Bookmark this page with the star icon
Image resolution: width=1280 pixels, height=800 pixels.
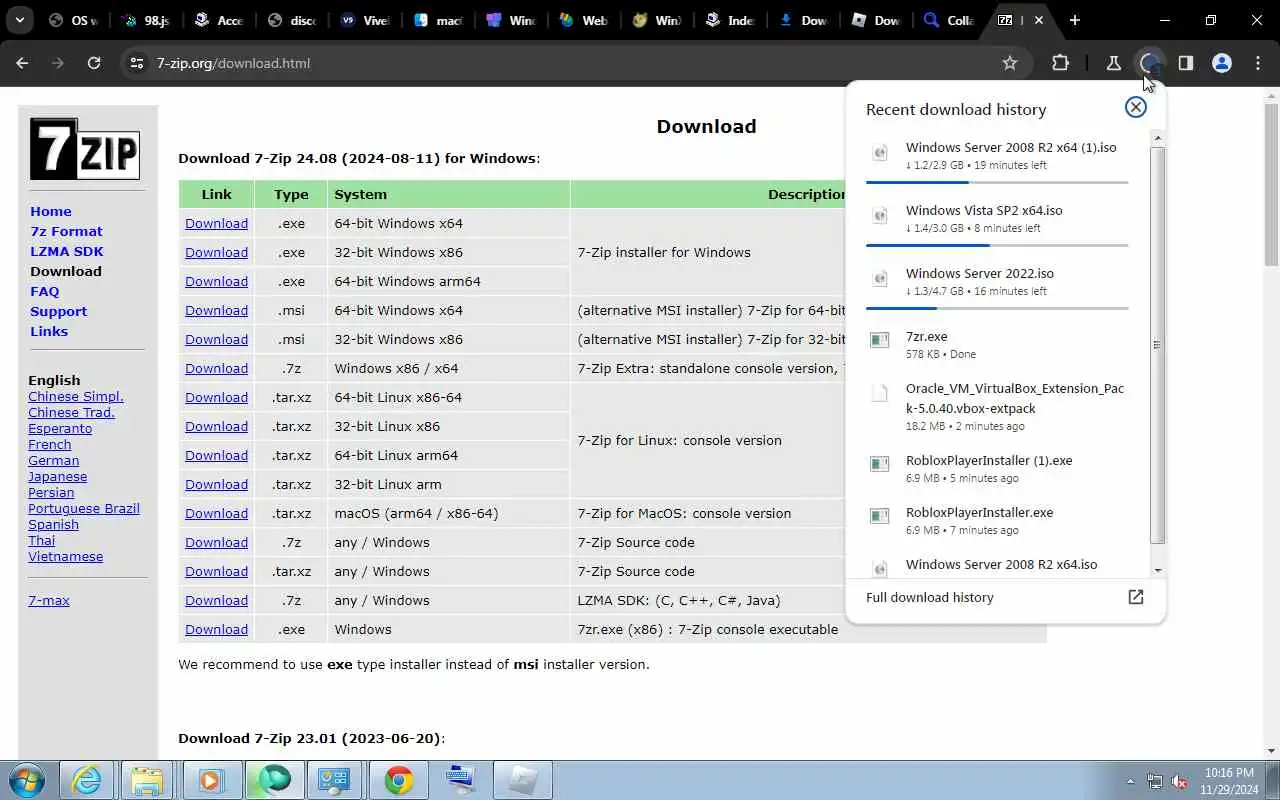pyautogui.click(x=1010, y=63)
